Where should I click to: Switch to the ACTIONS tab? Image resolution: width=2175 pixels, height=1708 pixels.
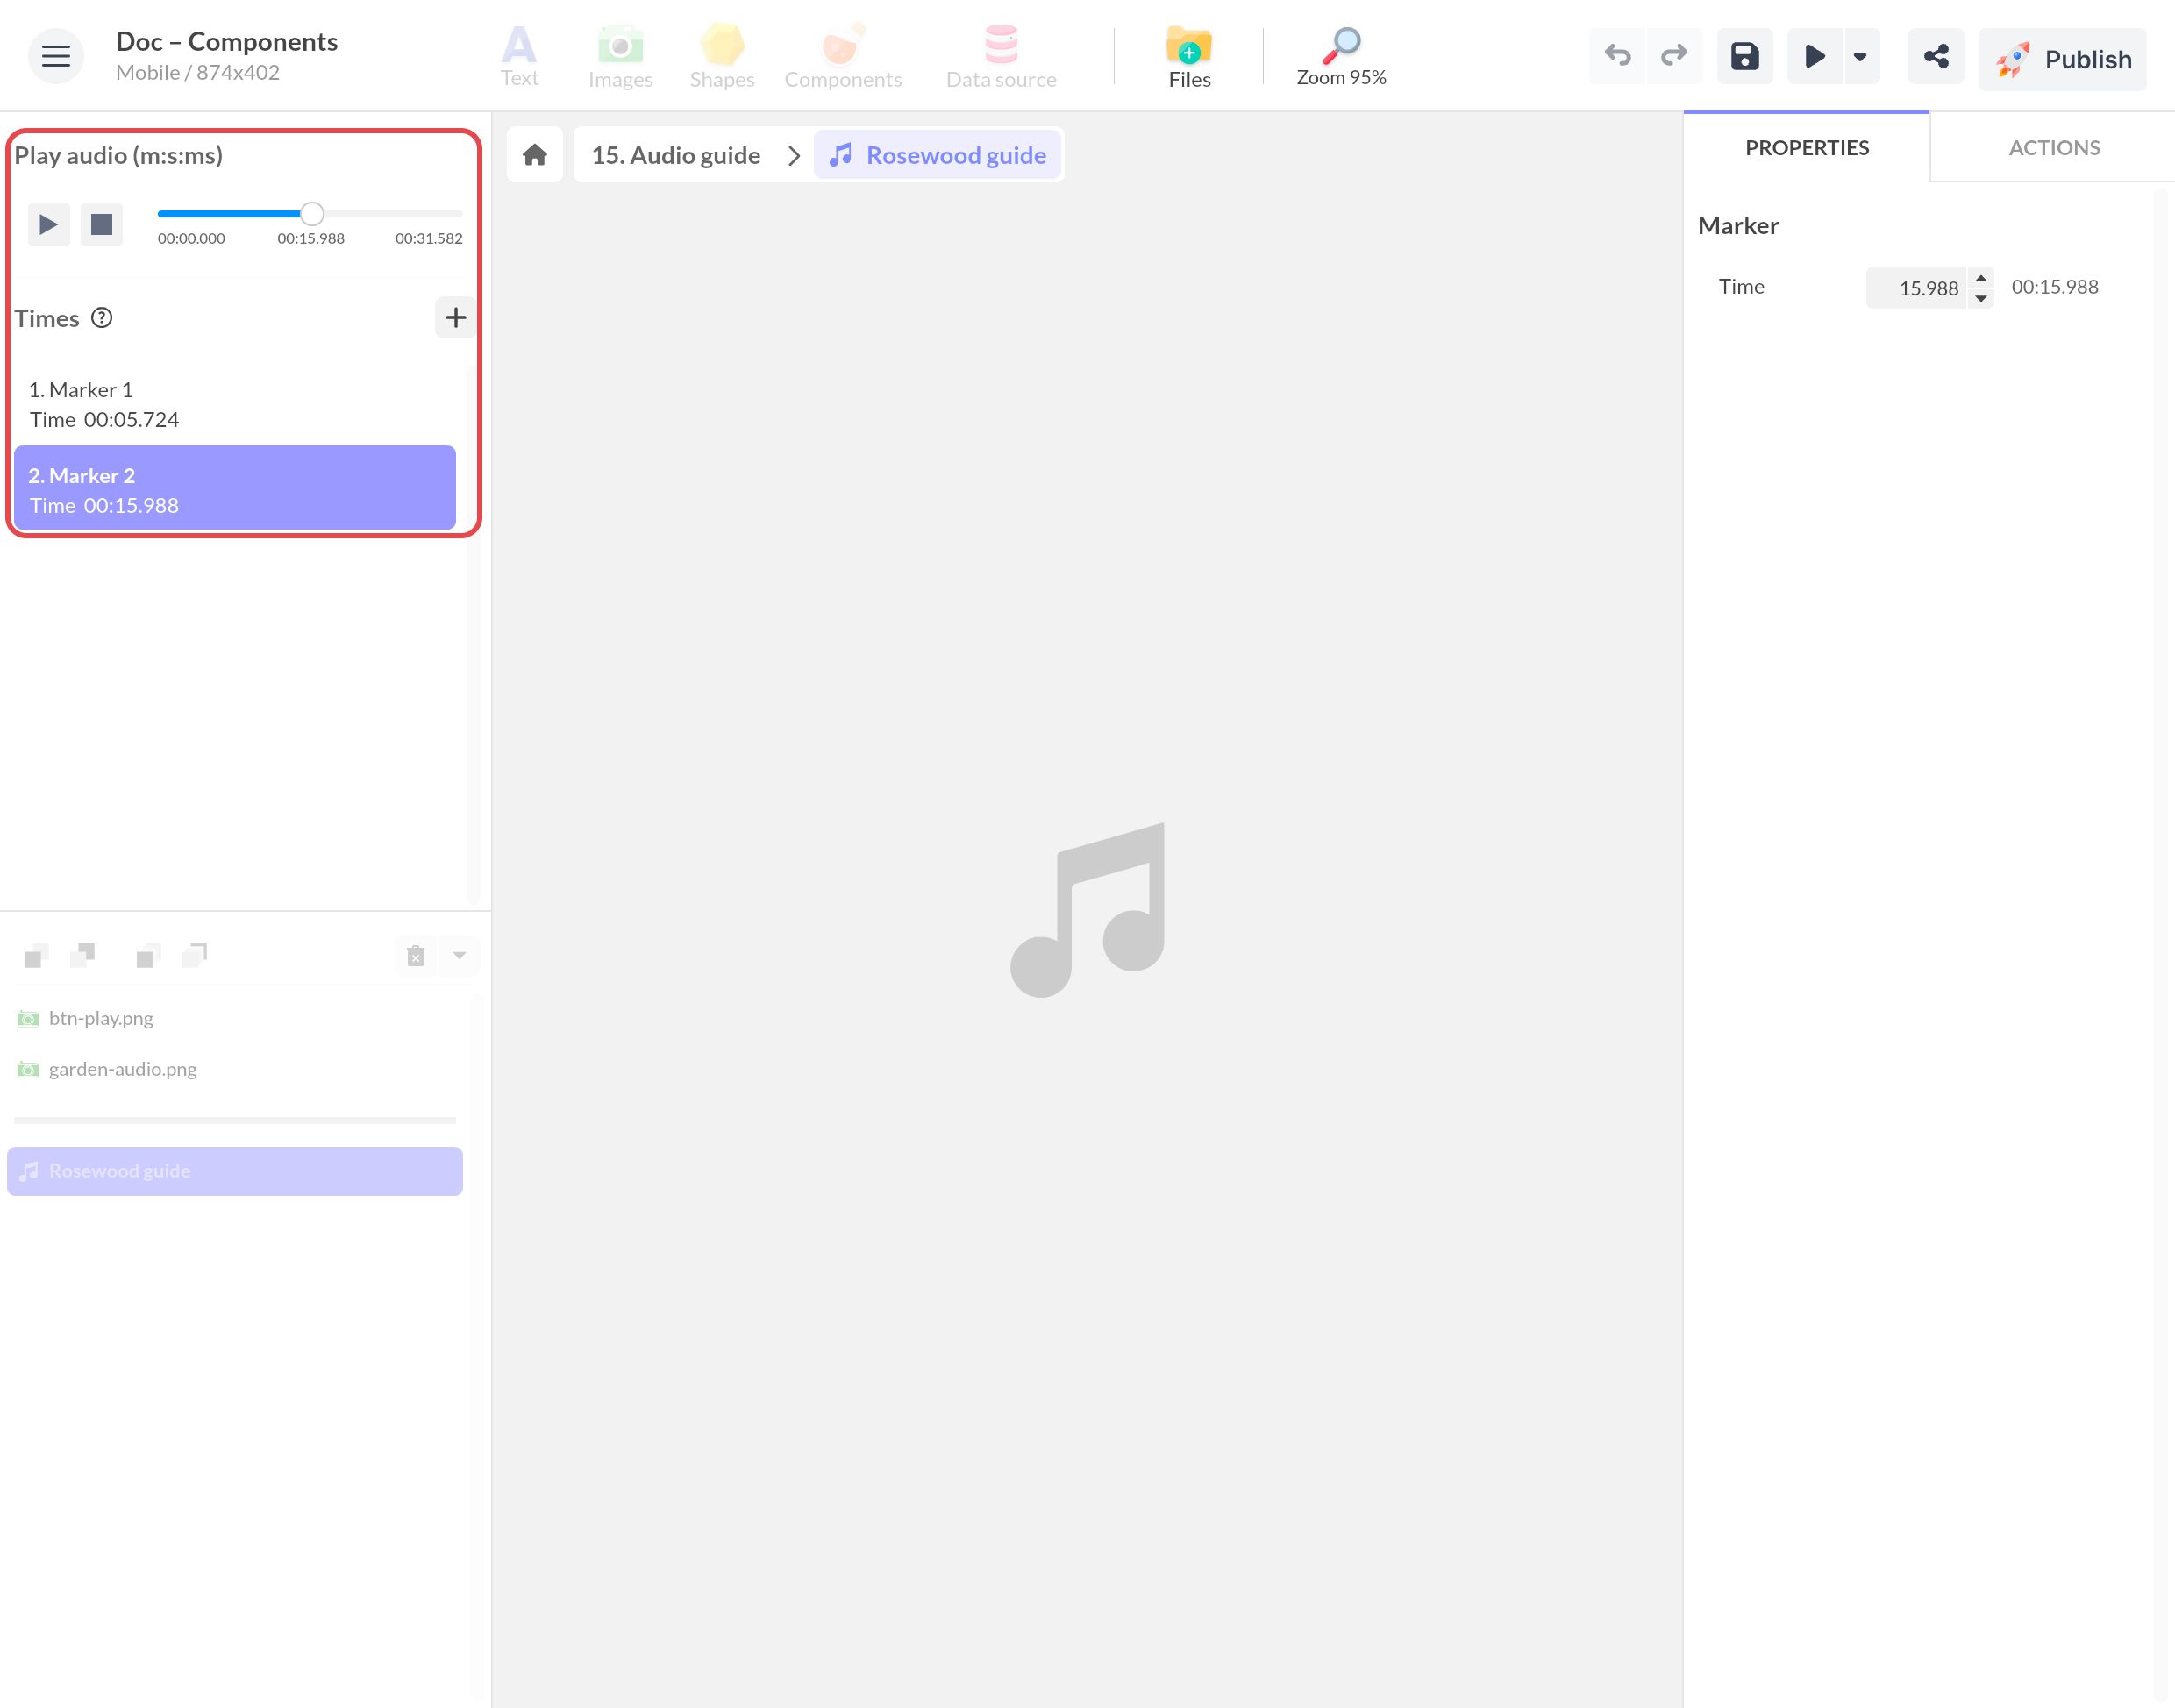coord(2053,148)
